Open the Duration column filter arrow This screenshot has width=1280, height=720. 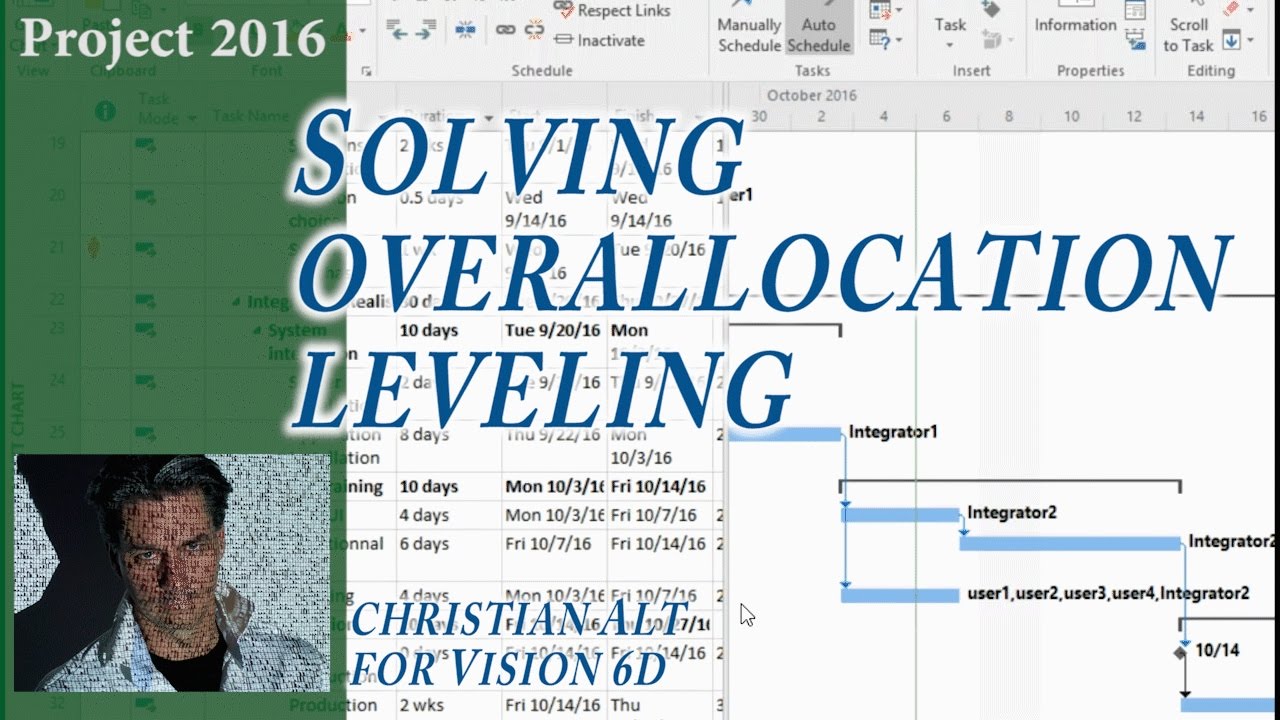coord(488,118)
